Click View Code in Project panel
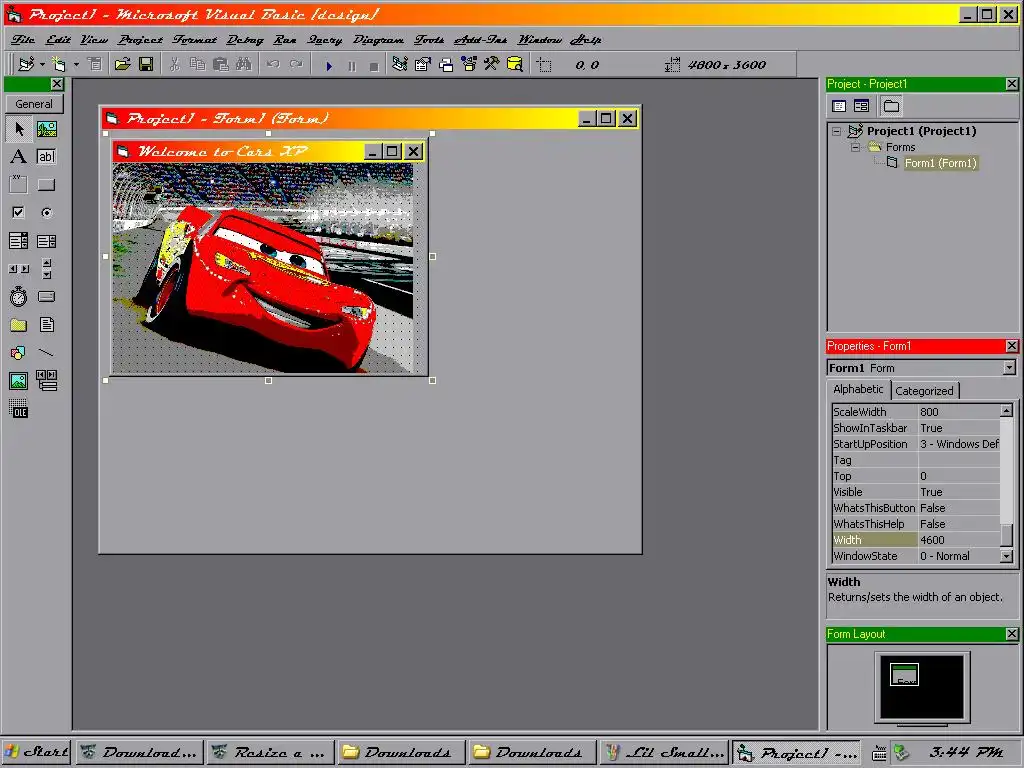The height and width of the screenshot is (768, 1024). tap(839, 106)
